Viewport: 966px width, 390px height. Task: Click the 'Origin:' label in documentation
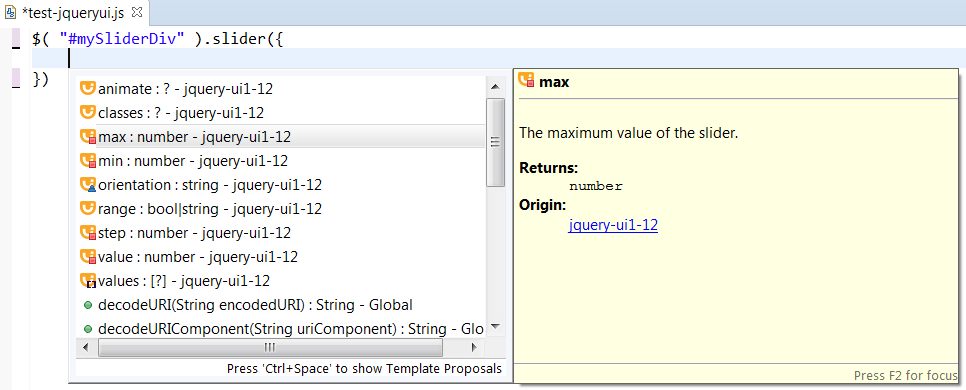click(543, 205)
